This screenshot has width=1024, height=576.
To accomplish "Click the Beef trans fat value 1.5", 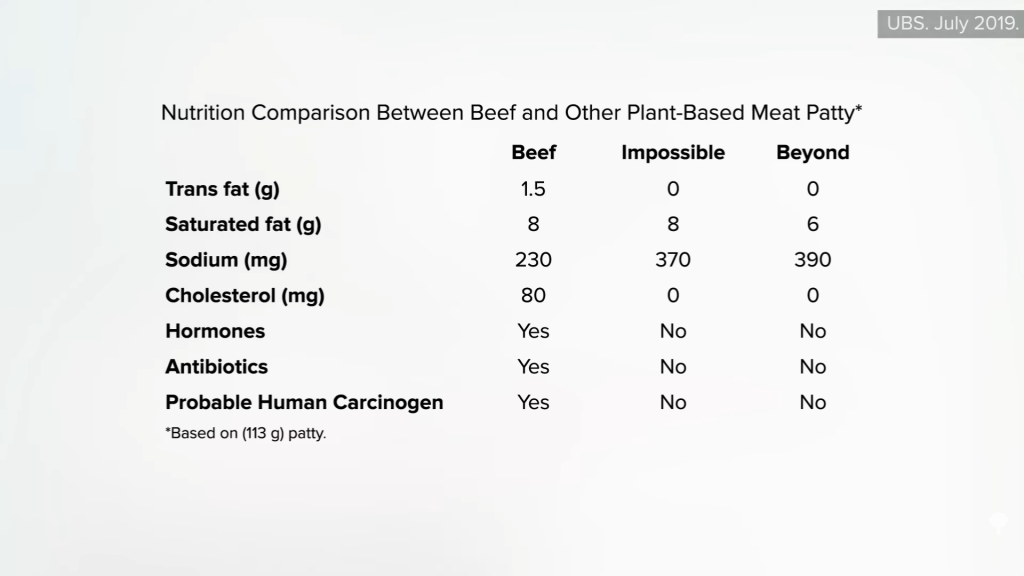I will (x=533, y=189).
